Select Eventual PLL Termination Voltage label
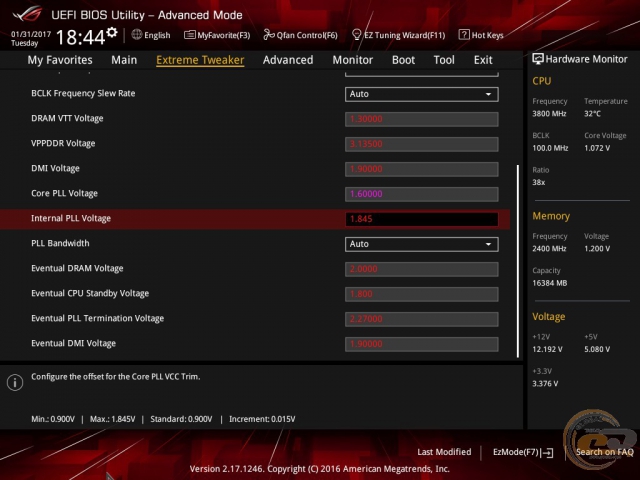This screenshot has height=480, width=640. point(98,318)
